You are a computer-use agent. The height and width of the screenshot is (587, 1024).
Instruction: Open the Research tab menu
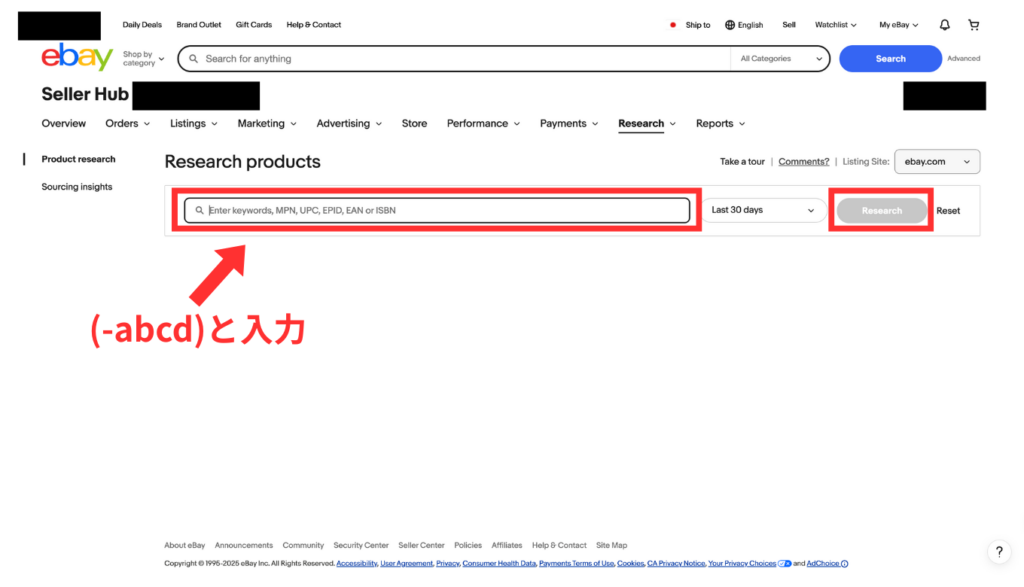pyautogui.click(x=647, y=123)
